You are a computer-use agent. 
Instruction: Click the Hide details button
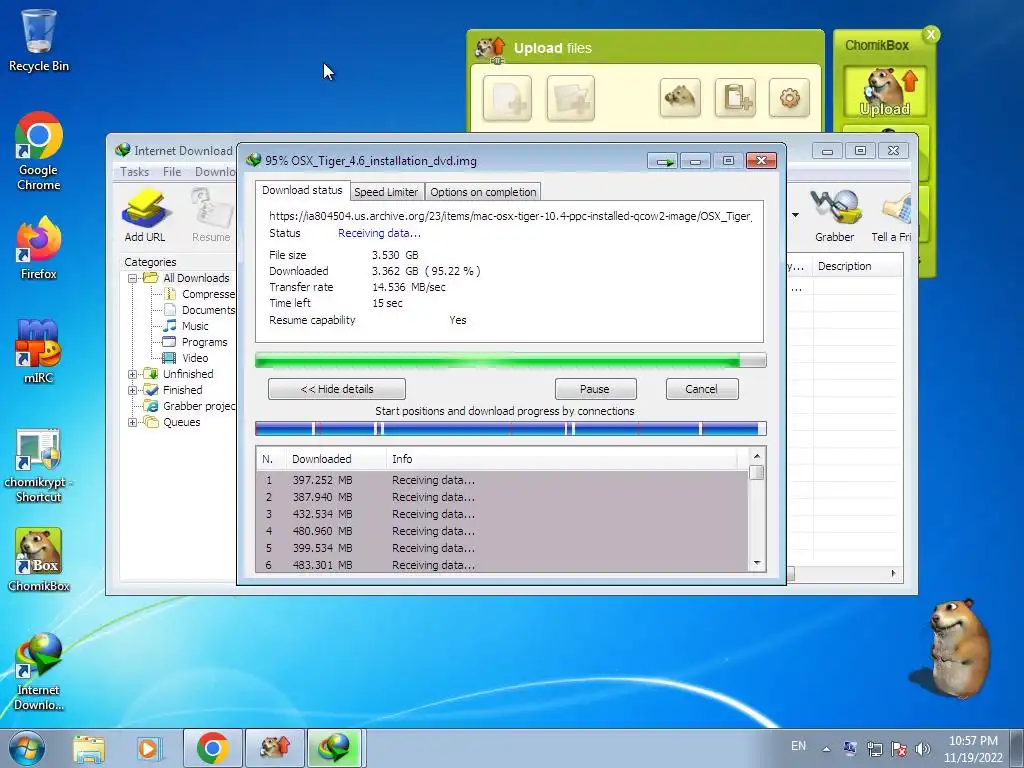[336, 389]
